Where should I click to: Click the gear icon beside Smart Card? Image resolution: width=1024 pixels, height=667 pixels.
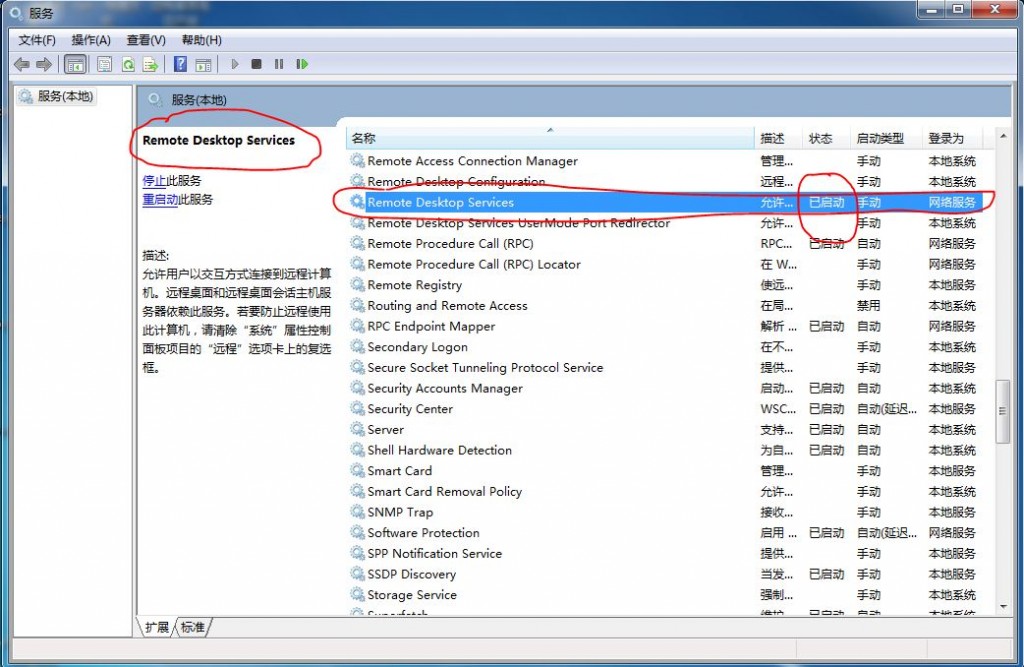coord(357,470)
